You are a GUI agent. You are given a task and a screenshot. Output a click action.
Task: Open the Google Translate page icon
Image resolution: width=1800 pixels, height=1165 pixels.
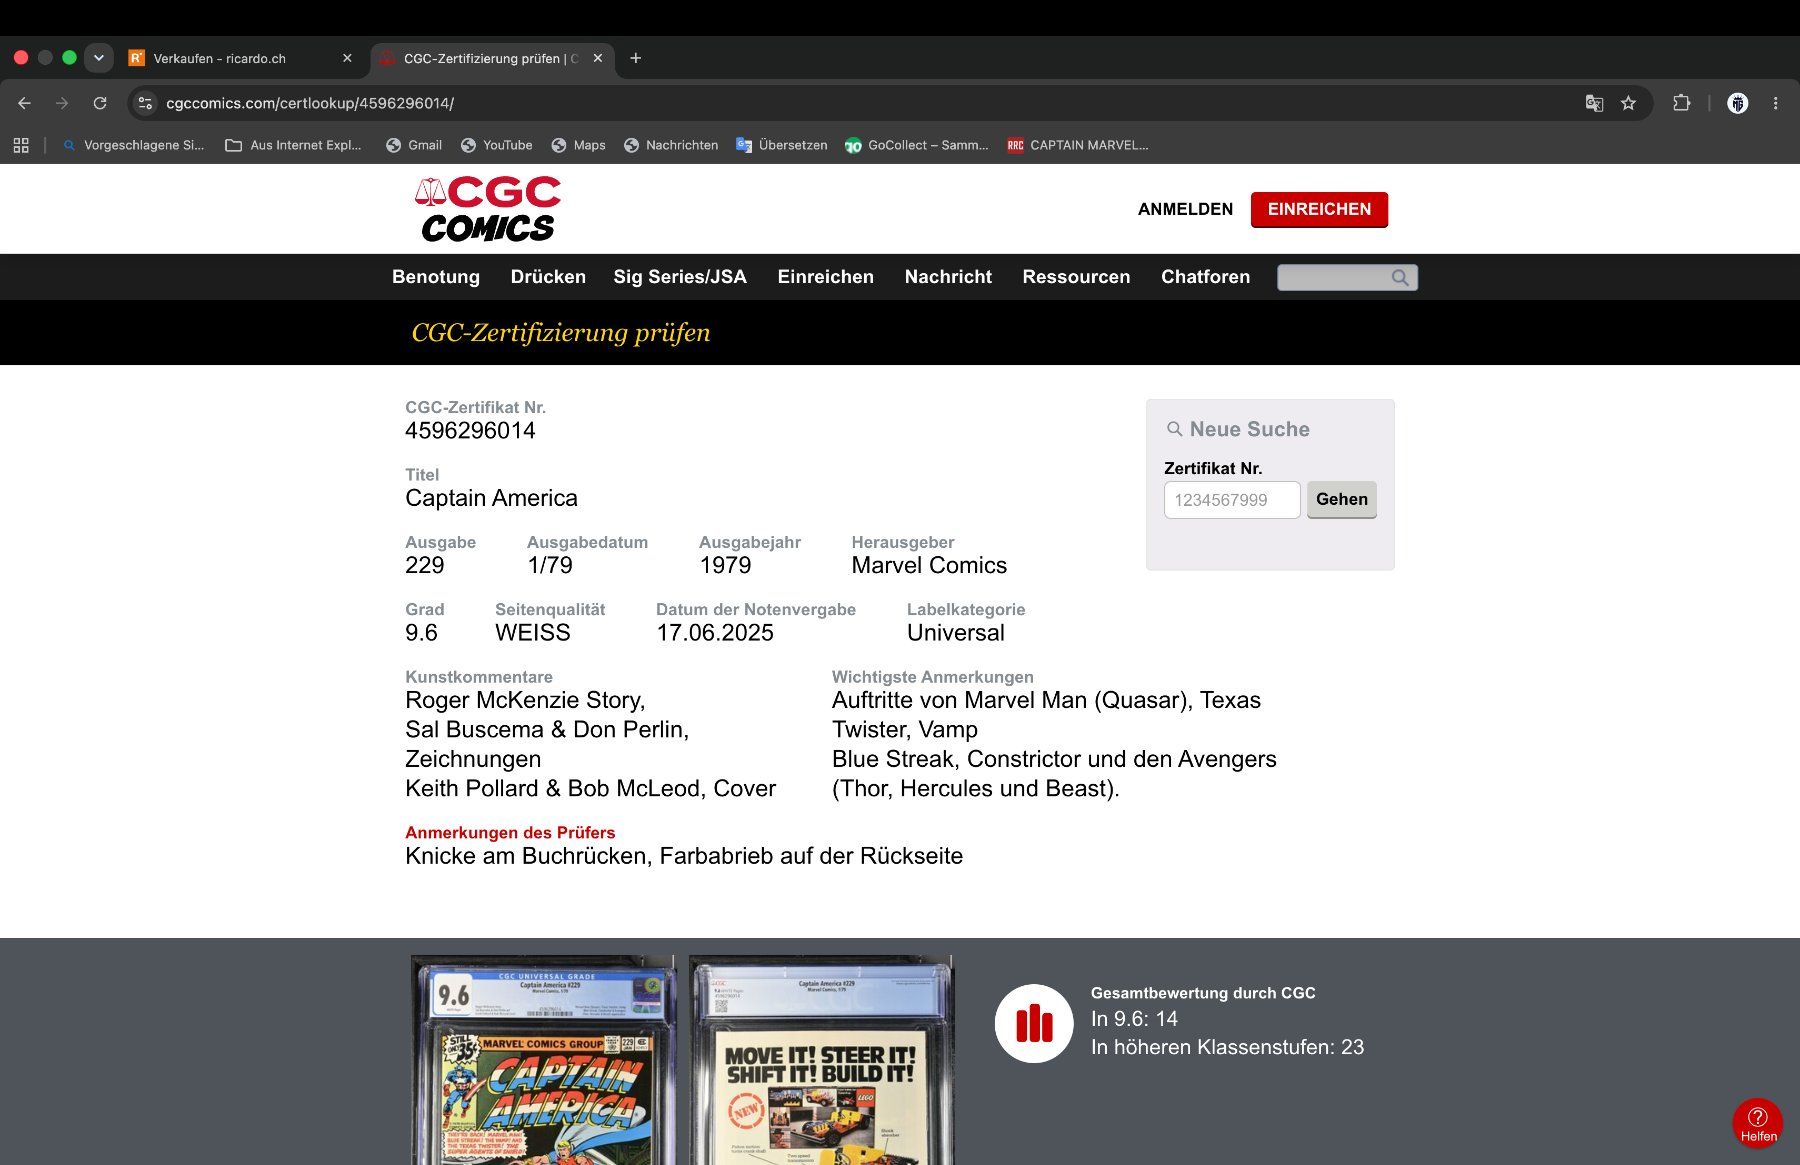pyautogui.click(x=1594, y=103)
